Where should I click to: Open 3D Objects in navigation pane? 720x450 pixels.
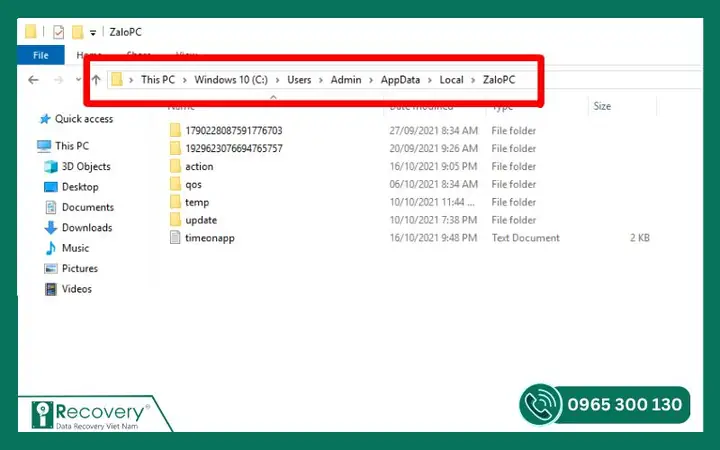click(86, 166)
